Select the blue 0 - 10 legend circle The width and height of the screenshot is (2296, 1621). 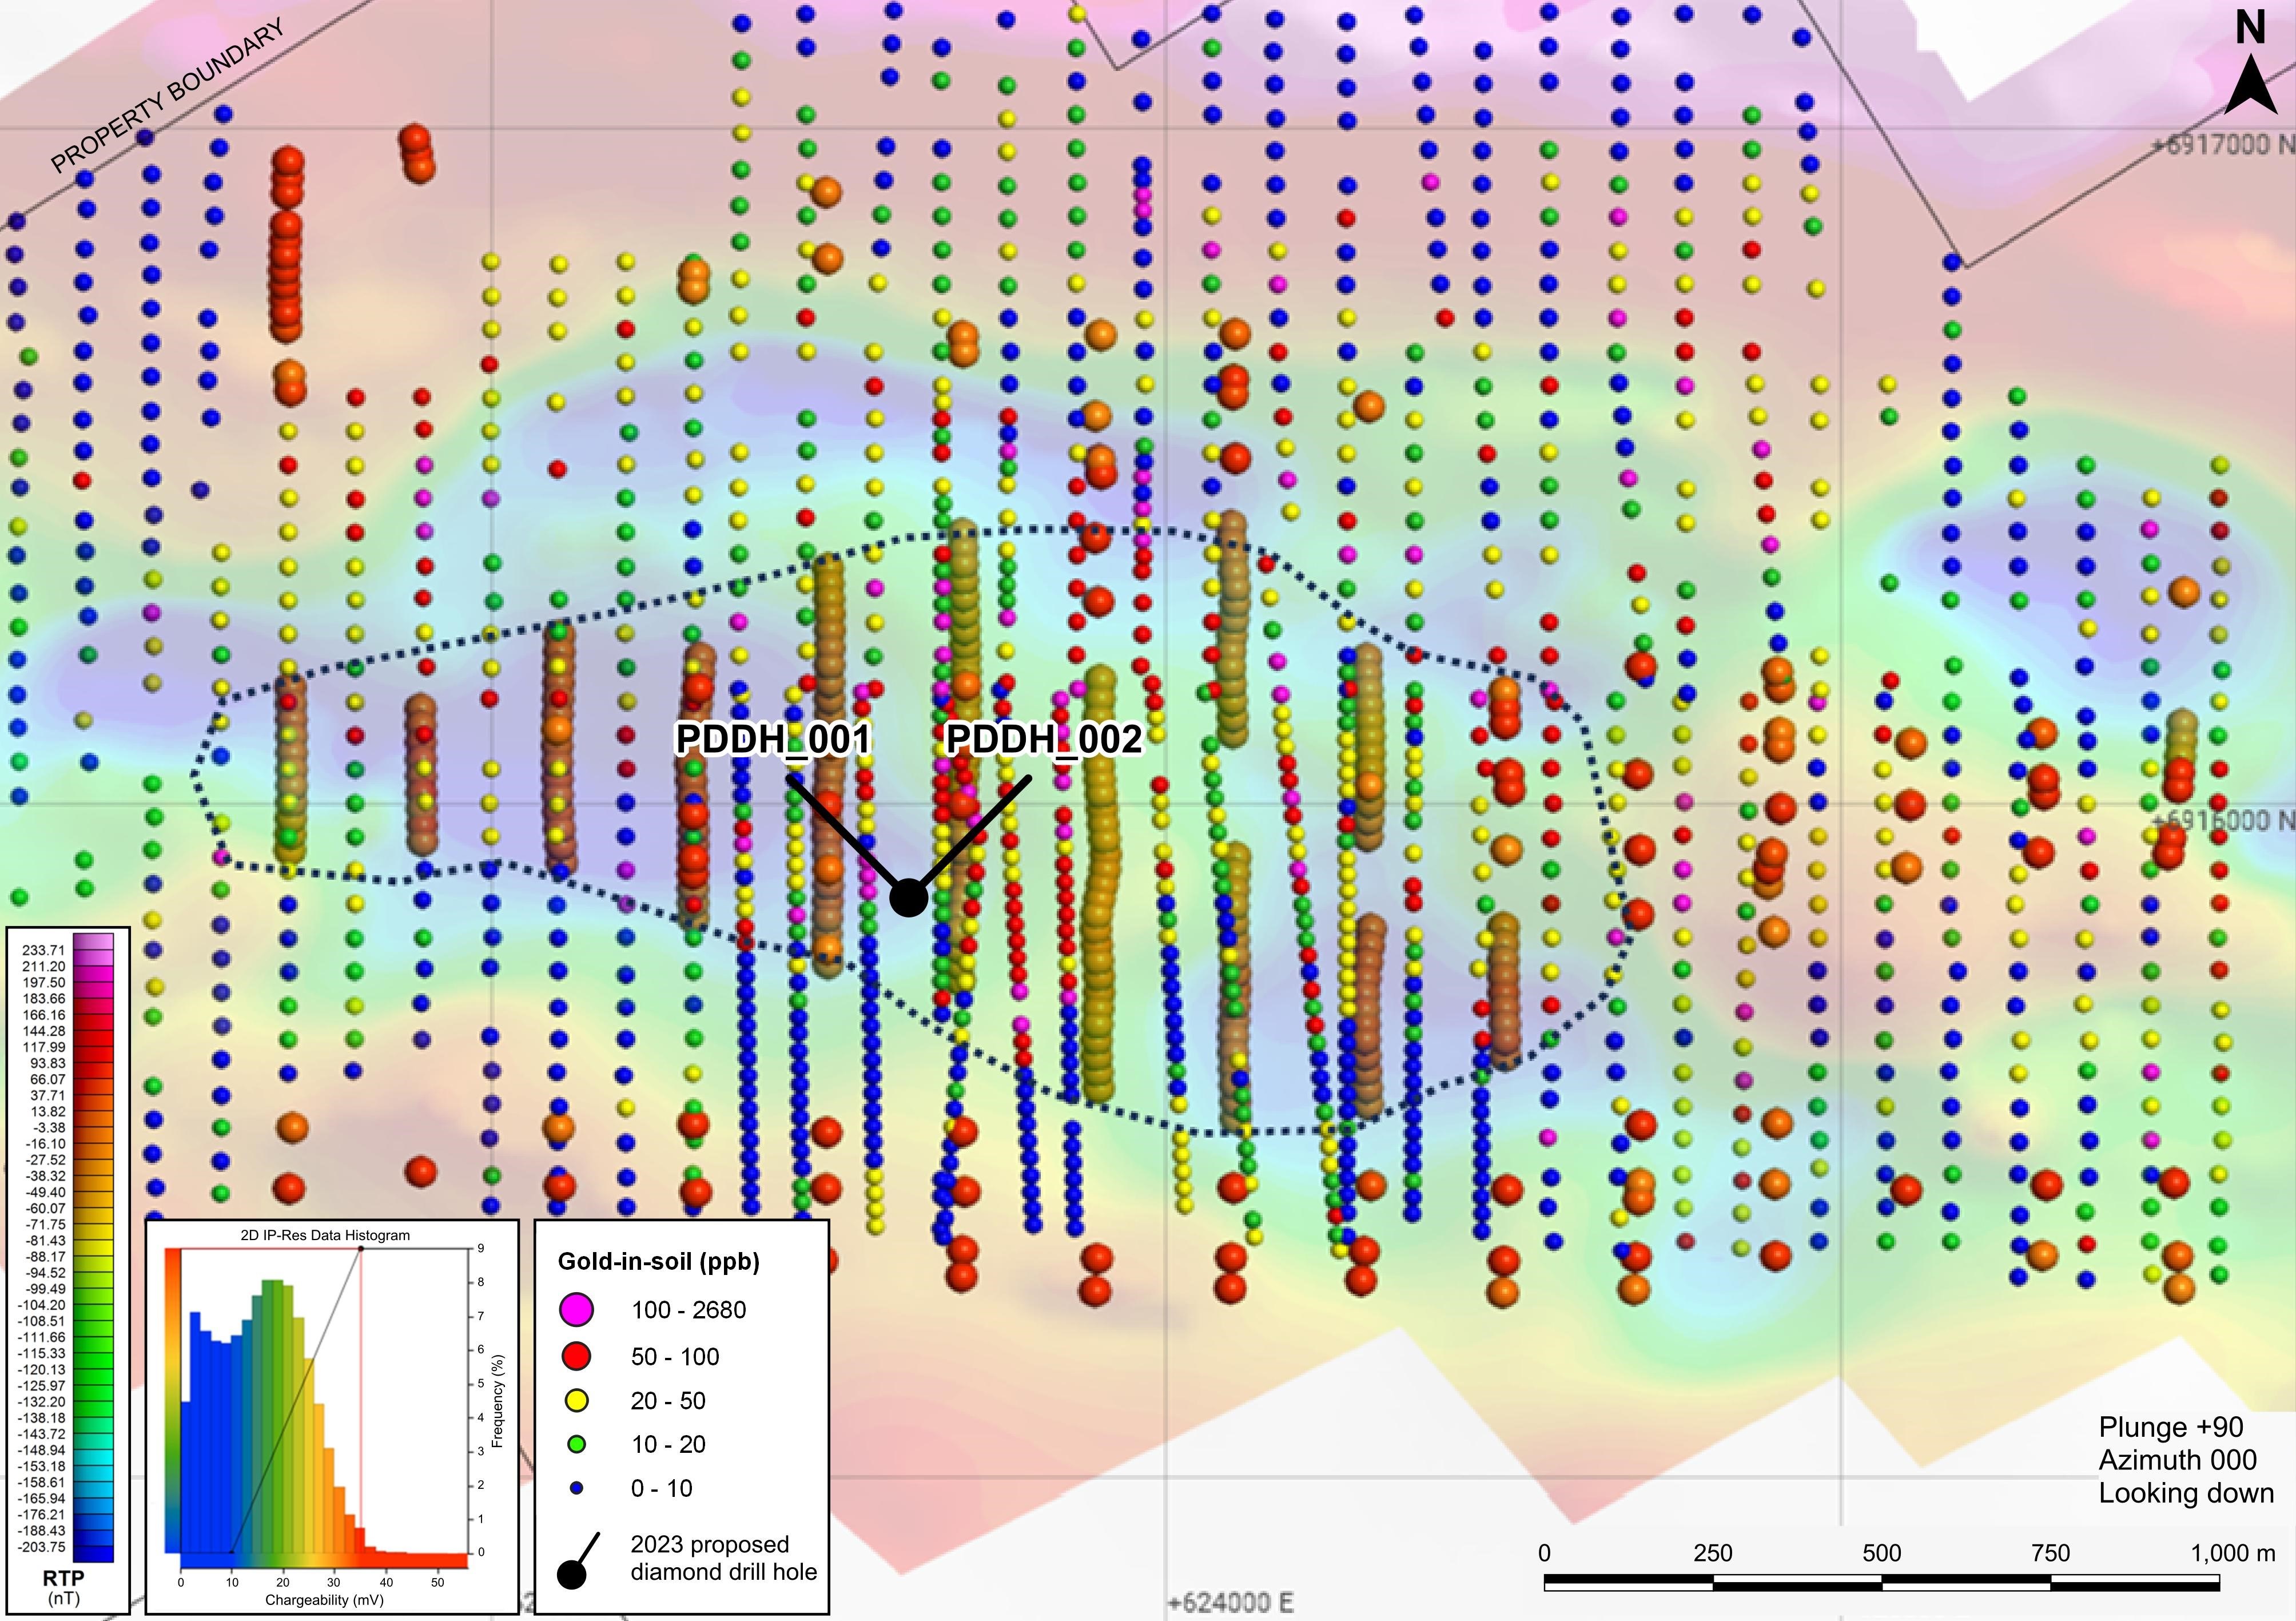click(x=576, y=1488)
